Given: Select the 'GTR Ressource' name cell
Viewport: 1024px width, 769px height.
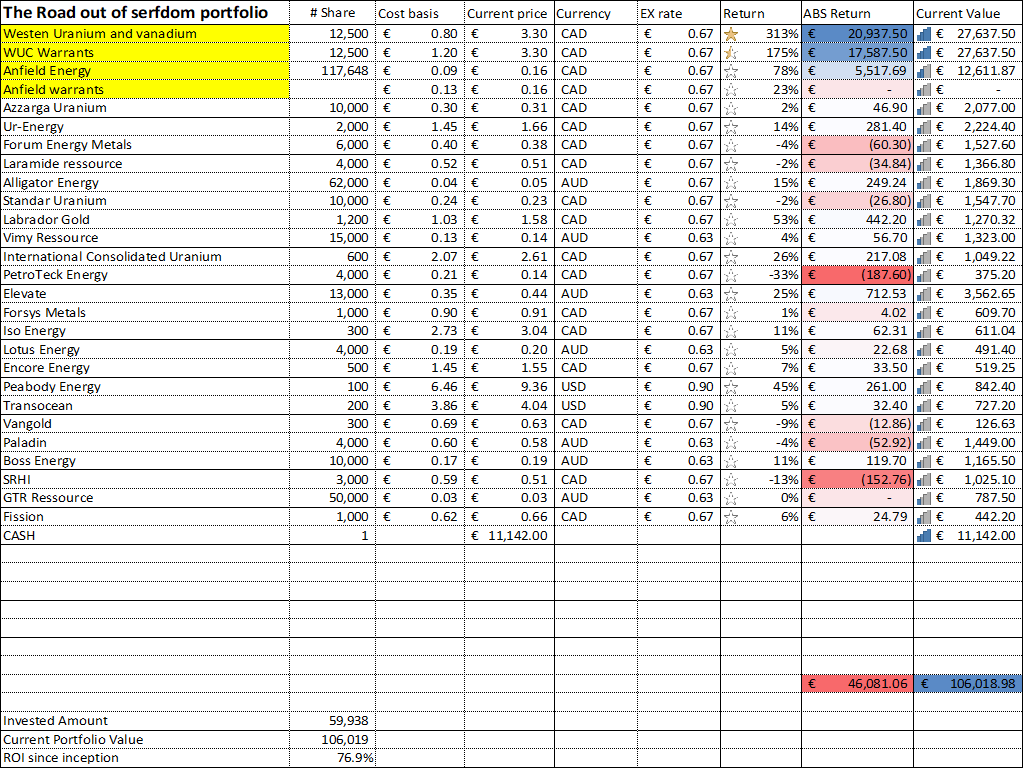Looking at the screenshot, I should (145, 498).
